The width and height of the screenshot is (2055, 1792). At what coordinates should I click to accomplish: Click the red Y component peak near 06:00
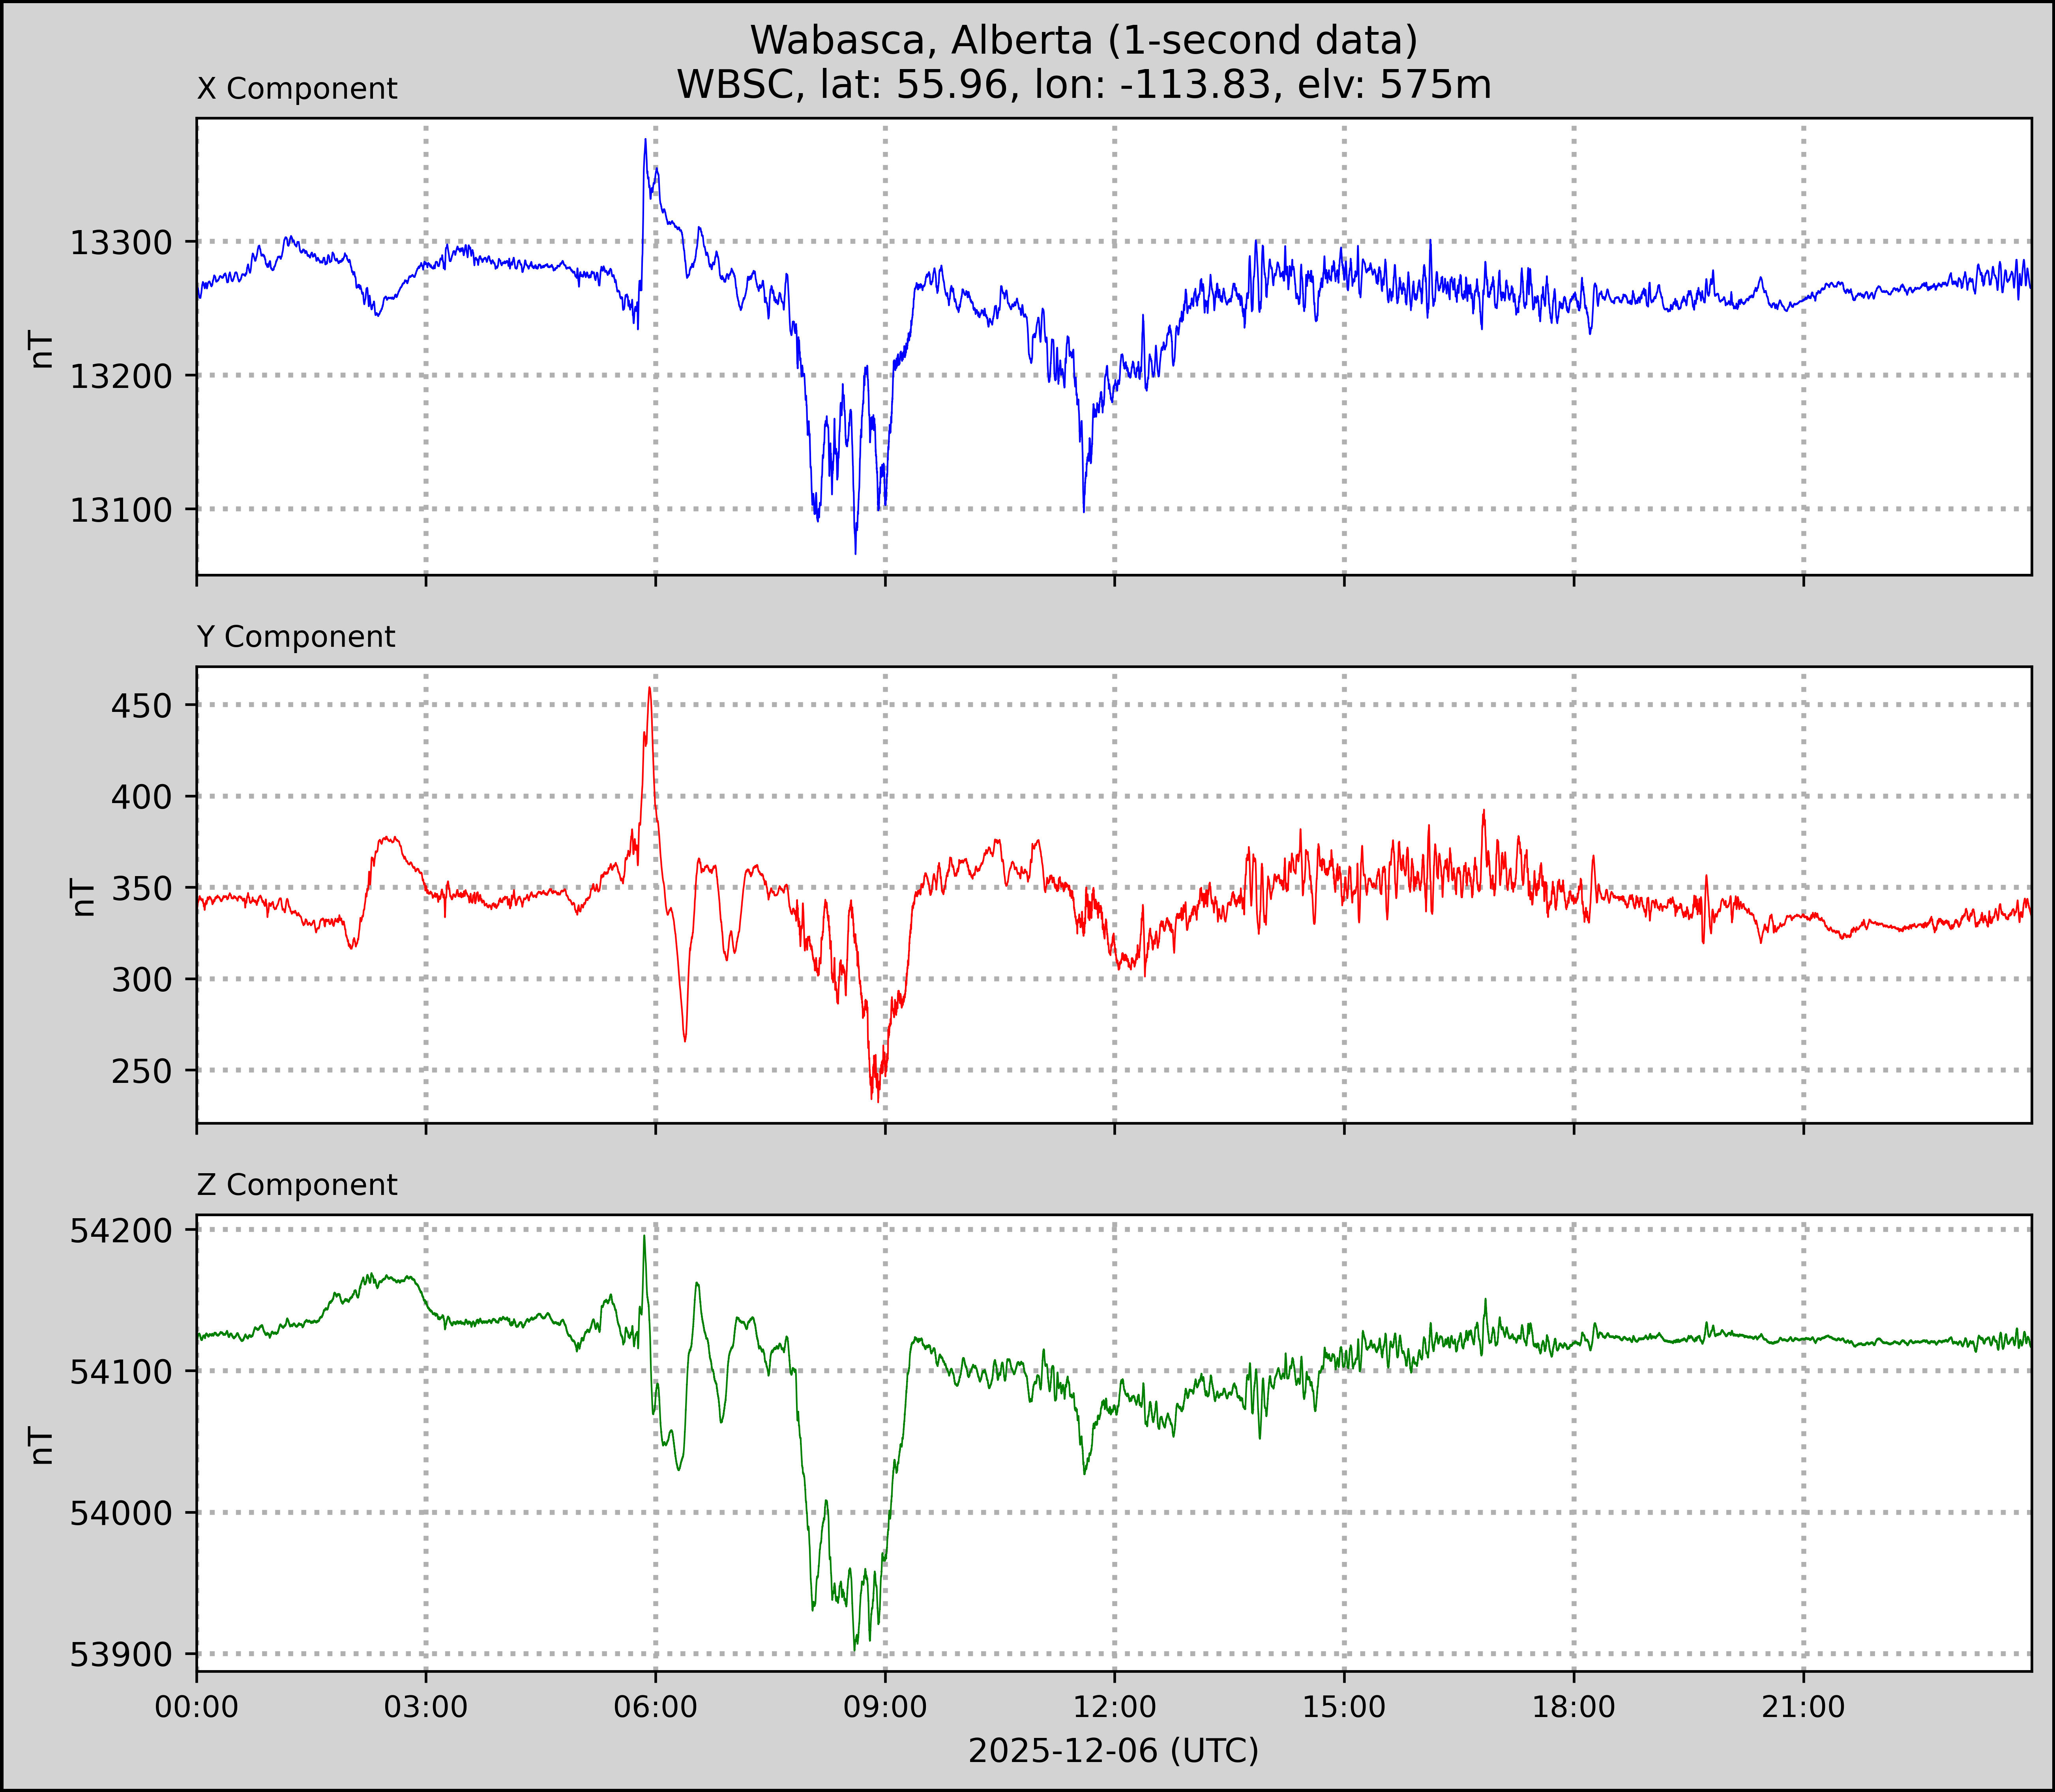[x=650, y=690]
